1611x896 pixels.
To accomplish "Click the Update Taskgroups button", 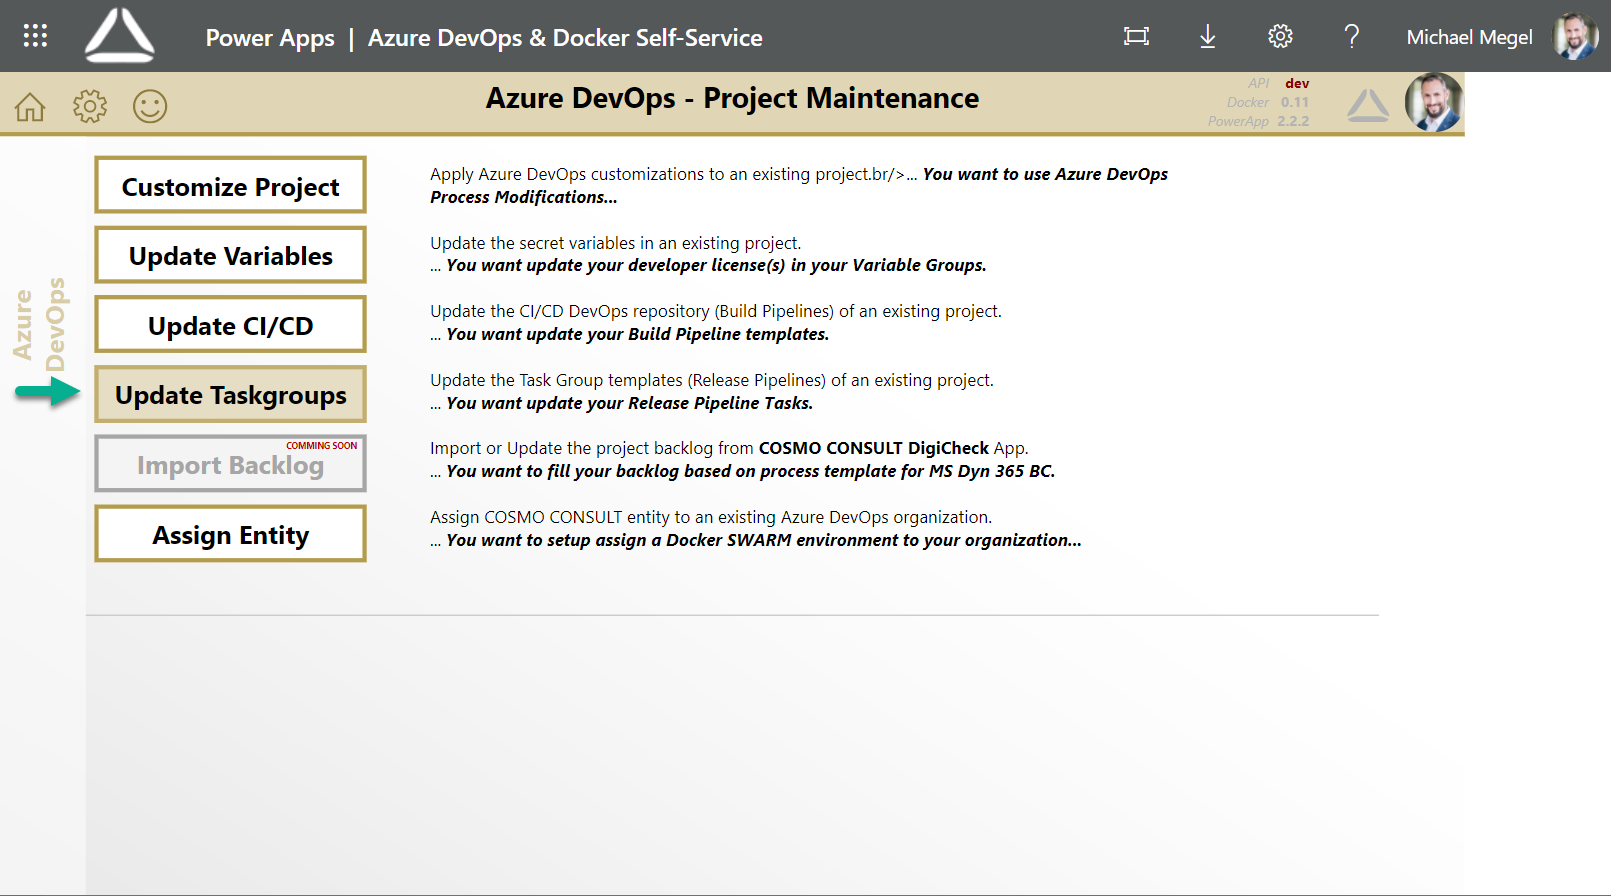I will point(231,394).
